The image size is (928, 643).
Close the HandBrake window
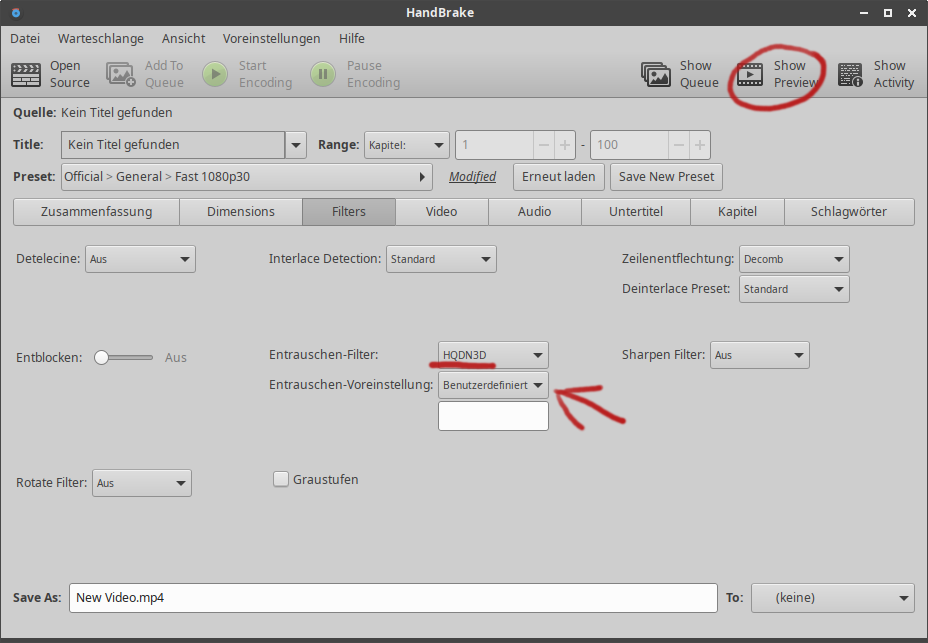click(912, 12)
